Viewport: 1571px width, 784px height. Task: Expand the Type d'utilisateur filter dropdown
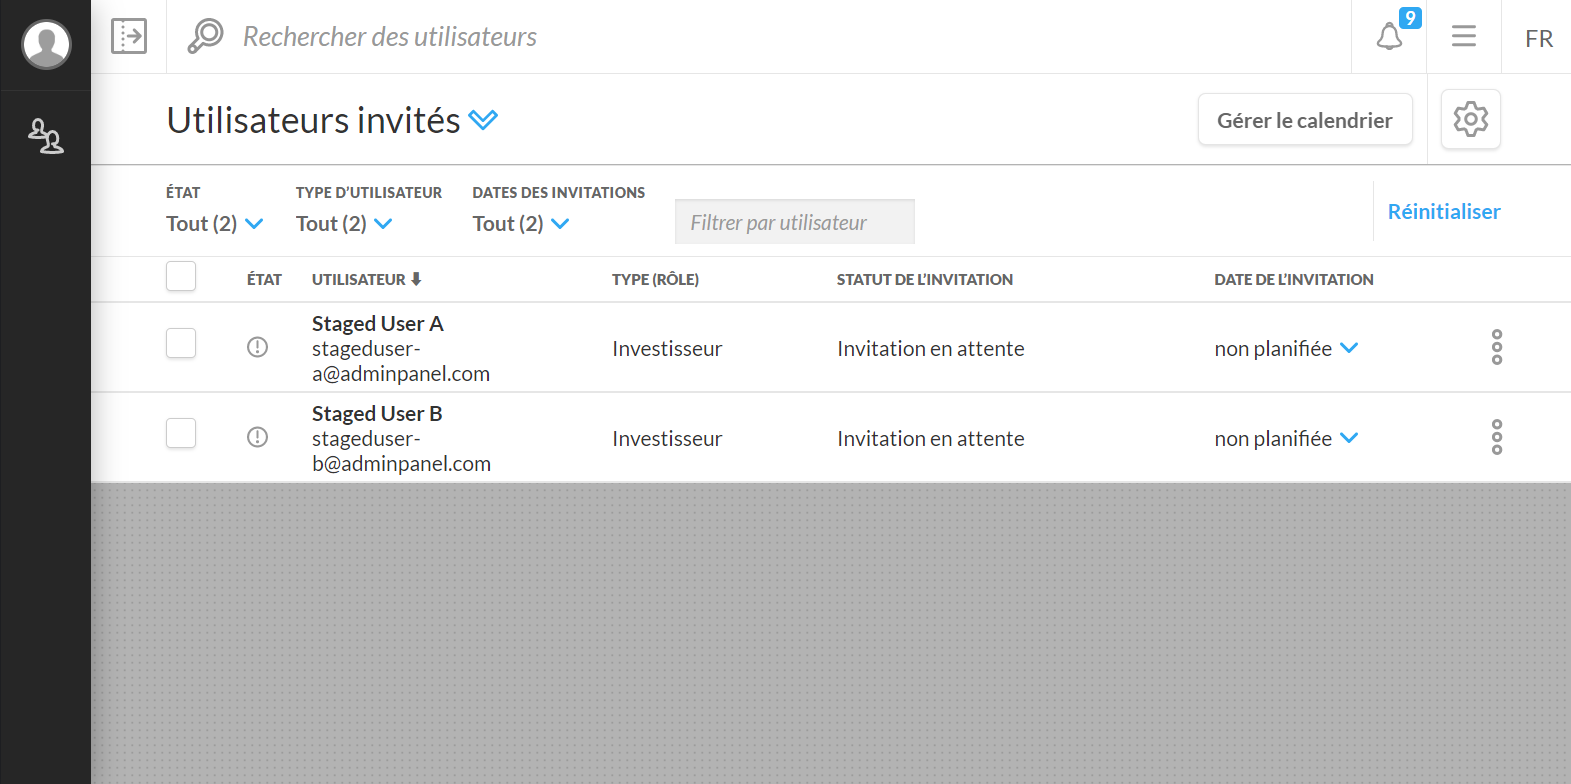point(344,224)
